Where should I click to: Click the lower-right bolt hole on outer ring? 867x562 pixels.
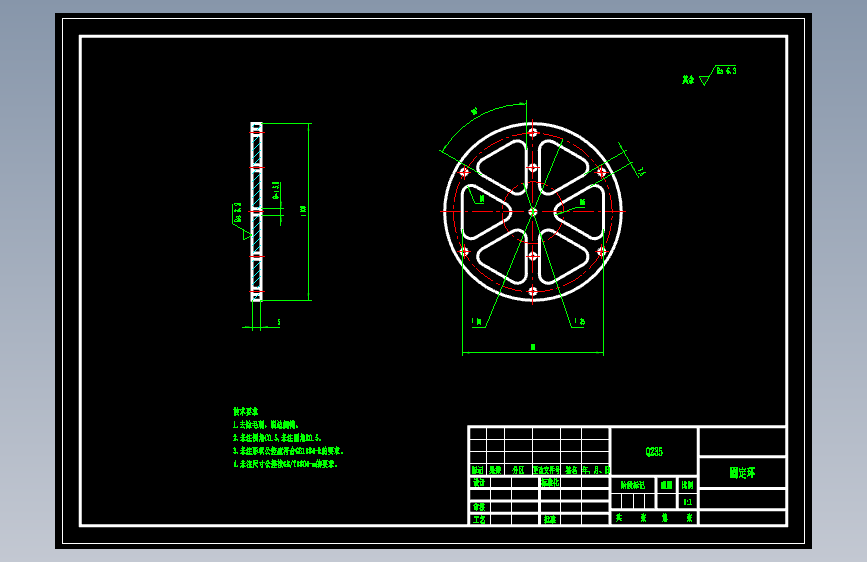point(601,252)
